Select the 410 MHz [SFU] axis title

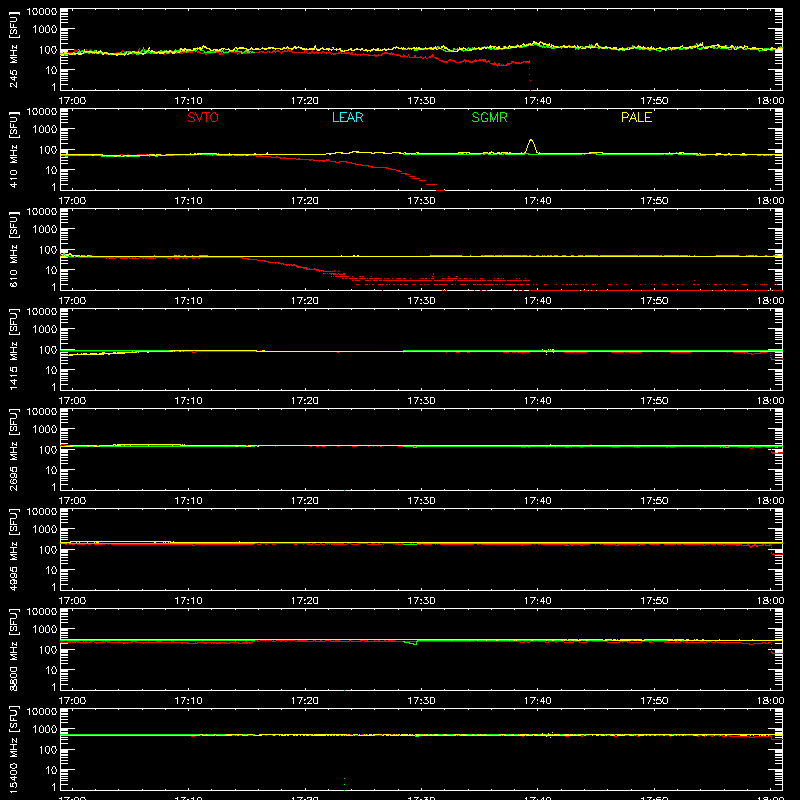point(13,149)
